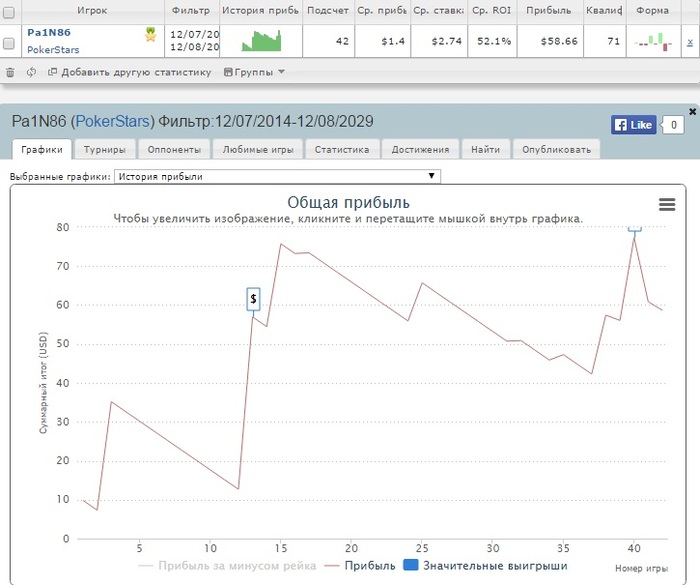700x585 pixels.
Task: Click the 52.1% ROI cell
Action: click(492, 41)
